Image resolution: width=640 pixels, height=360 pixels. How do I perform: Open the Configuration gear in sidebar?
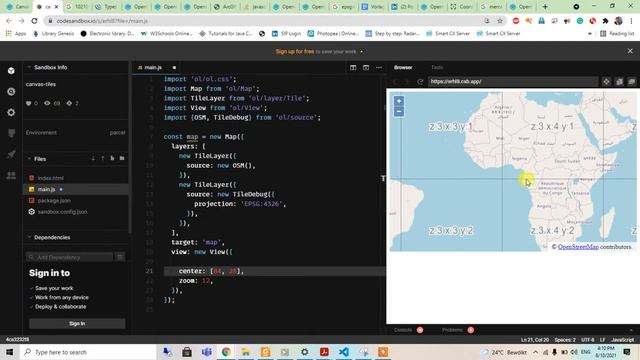pos(11,112)
